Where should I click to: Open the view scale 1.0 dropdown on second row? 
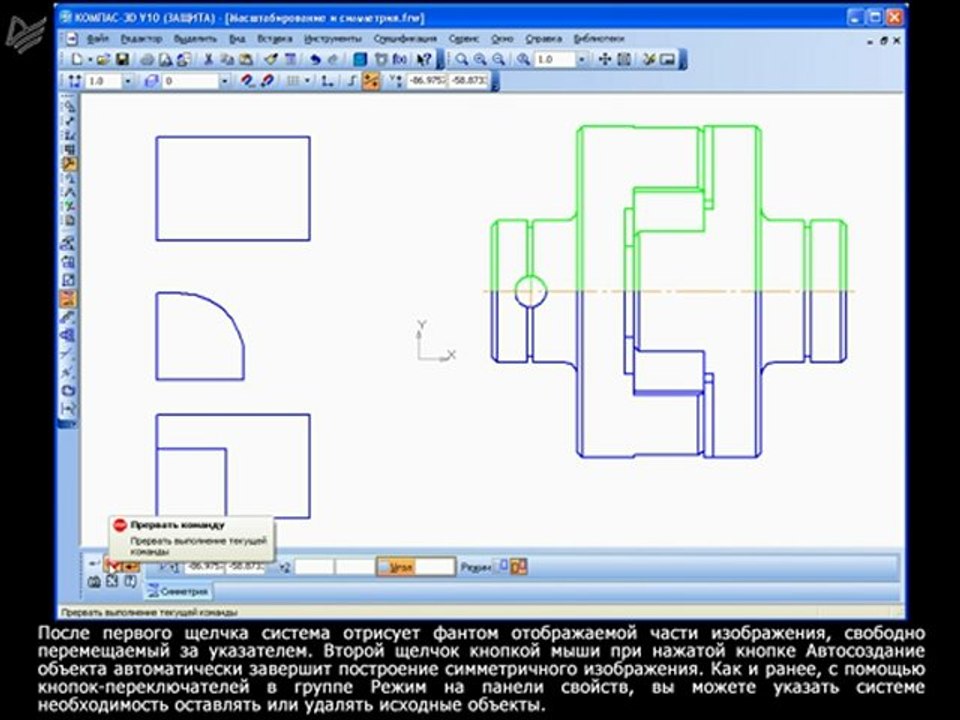pos(128,81)
